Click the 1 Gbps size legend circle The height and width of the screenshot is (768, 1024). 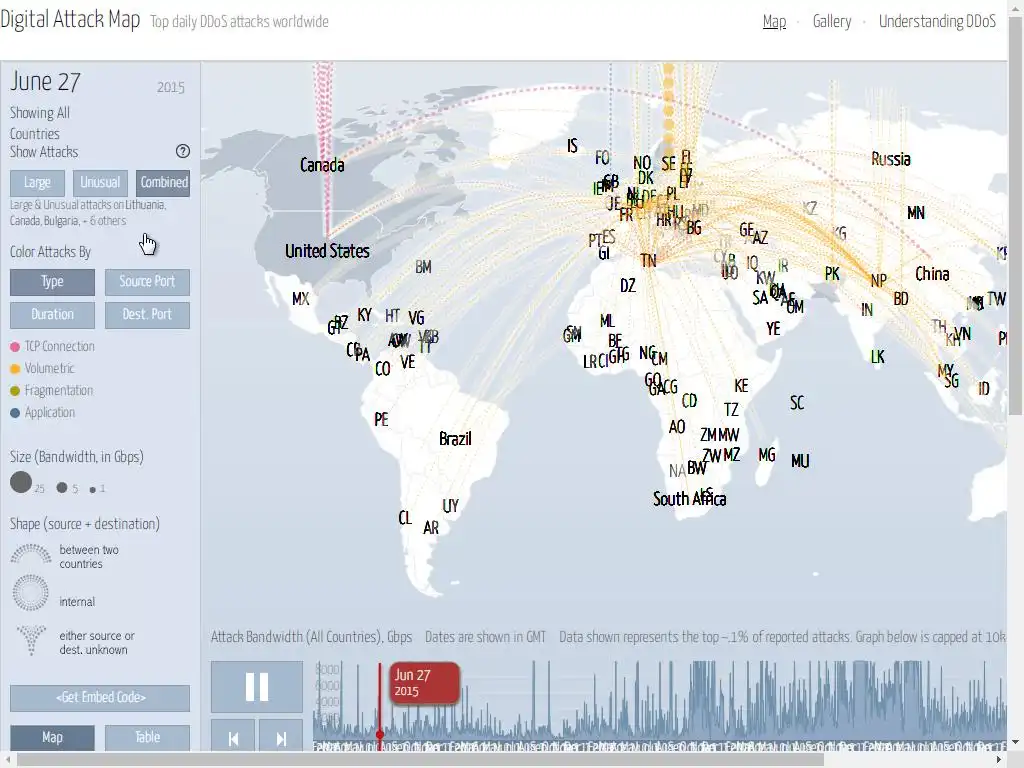point(93,489)
